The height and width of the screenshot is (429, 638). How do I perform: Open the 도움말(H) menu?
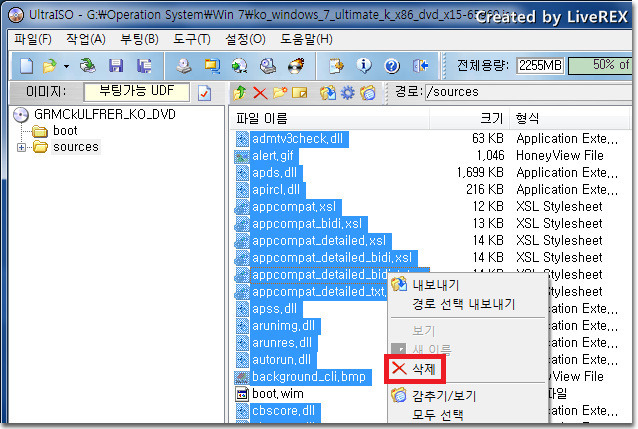click(306, 39)
